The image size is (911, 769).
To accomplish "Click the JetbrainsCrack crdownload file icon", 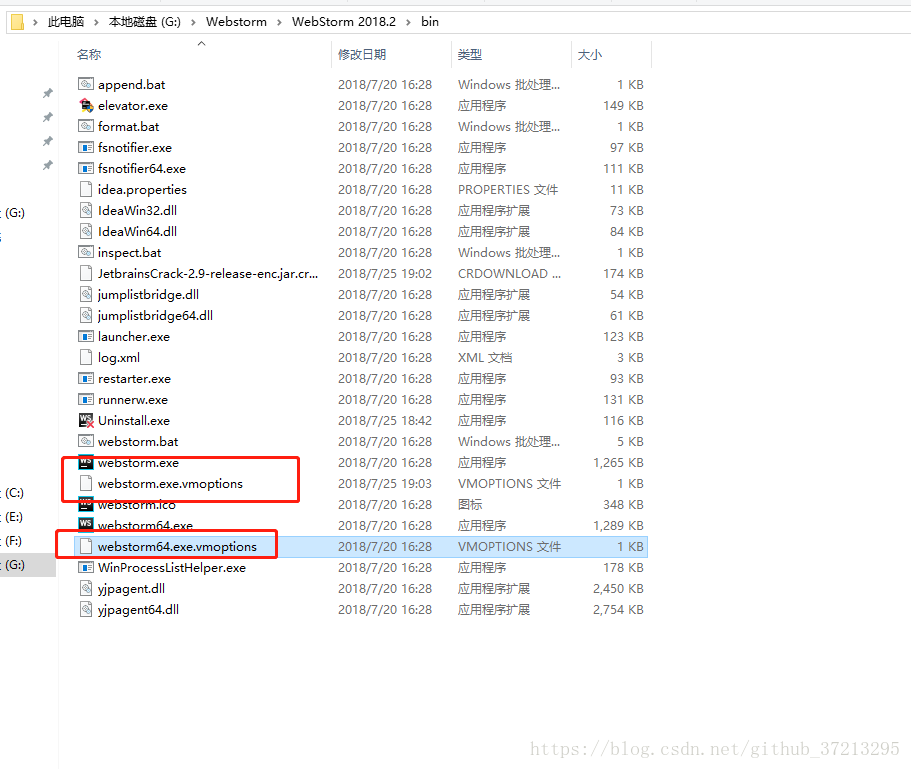I will pos(86,273).
